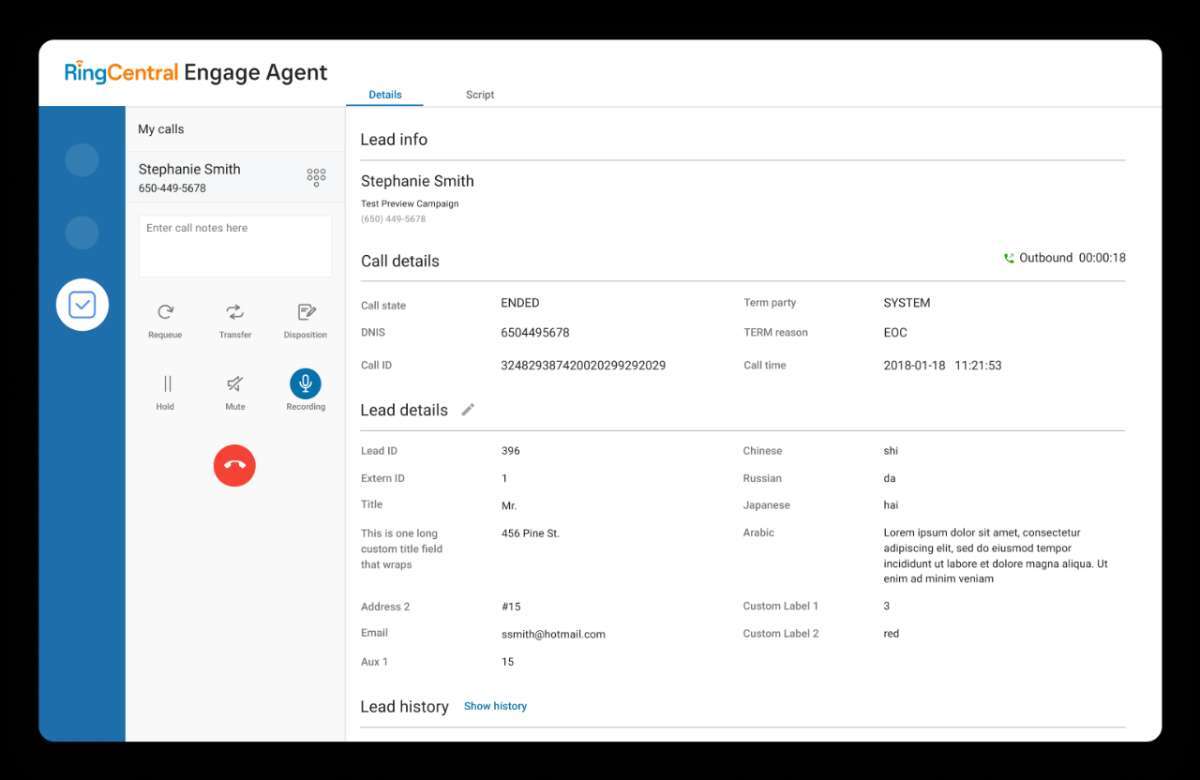
Task: Click the Outbound call timer
Action: pyautogui.click(x=1066, y=257)
